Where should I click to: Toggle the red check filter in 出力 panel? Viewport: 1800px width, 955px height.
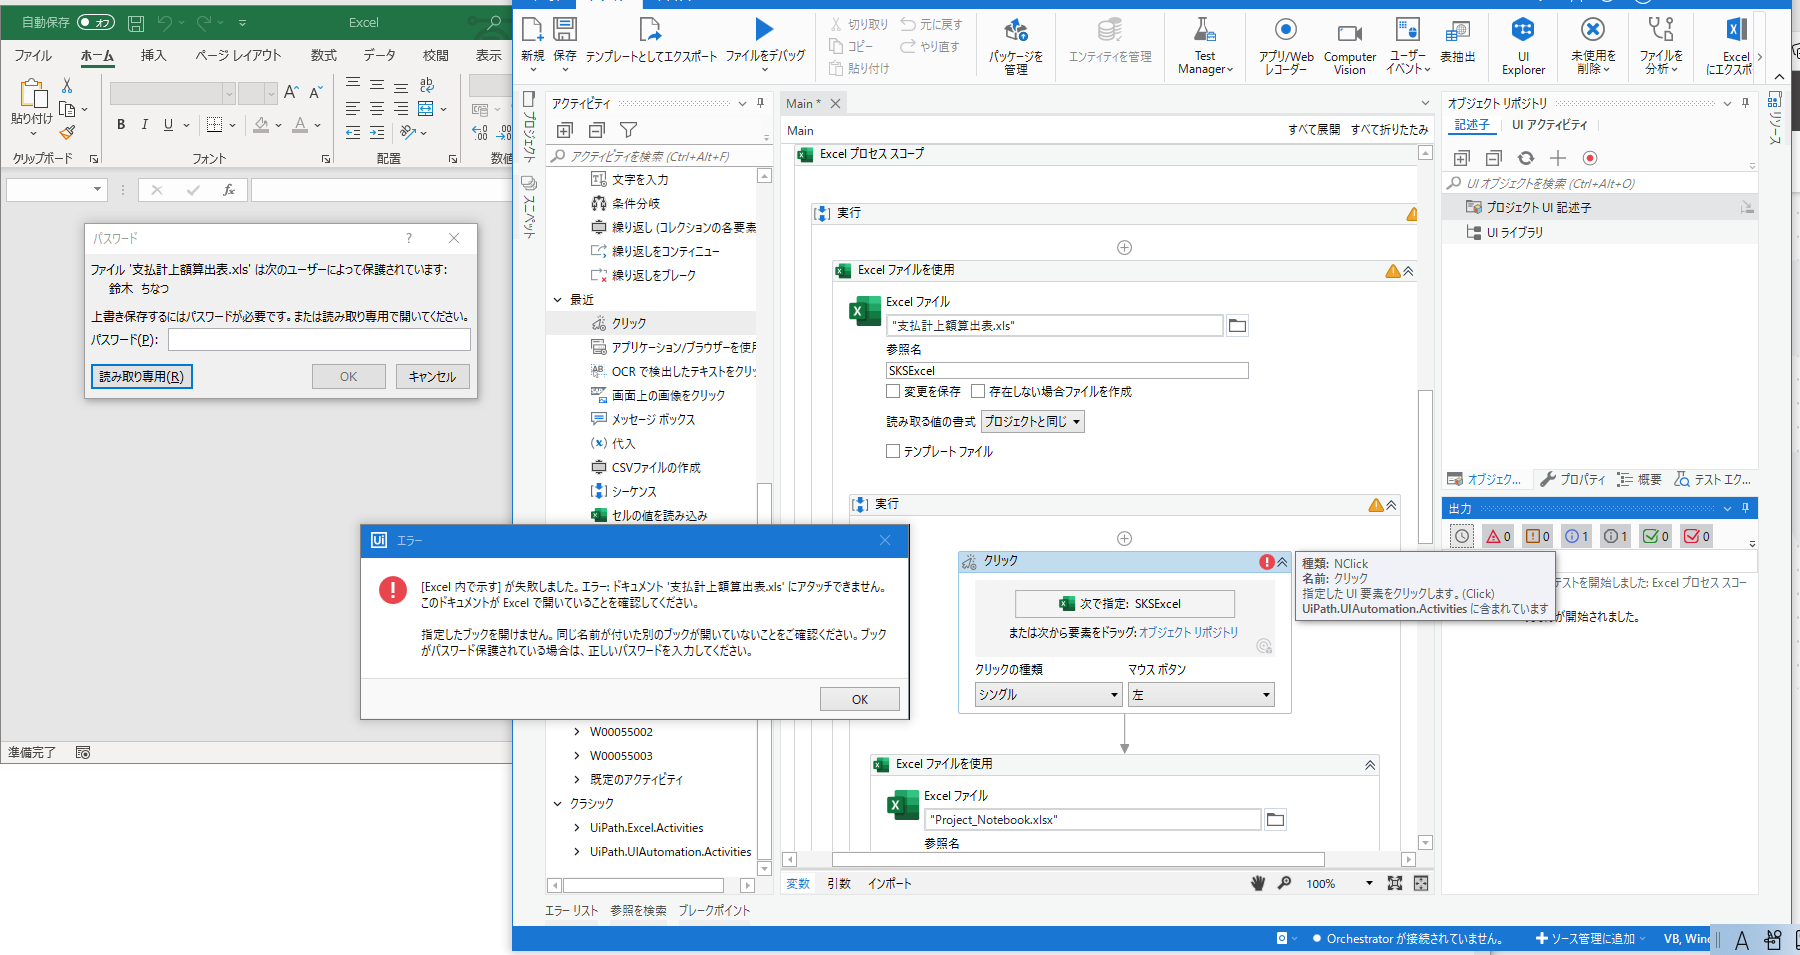(1696, 536)
